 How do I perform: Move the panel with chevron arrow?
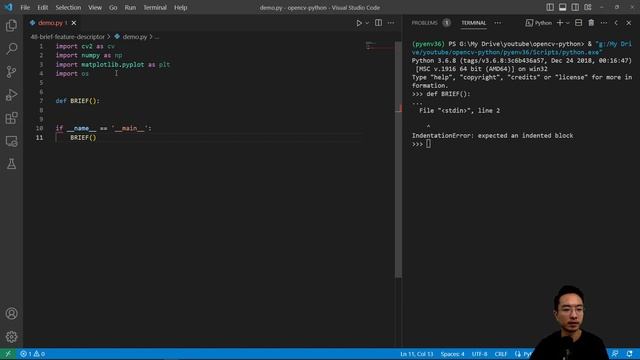(x=616, y=23)
